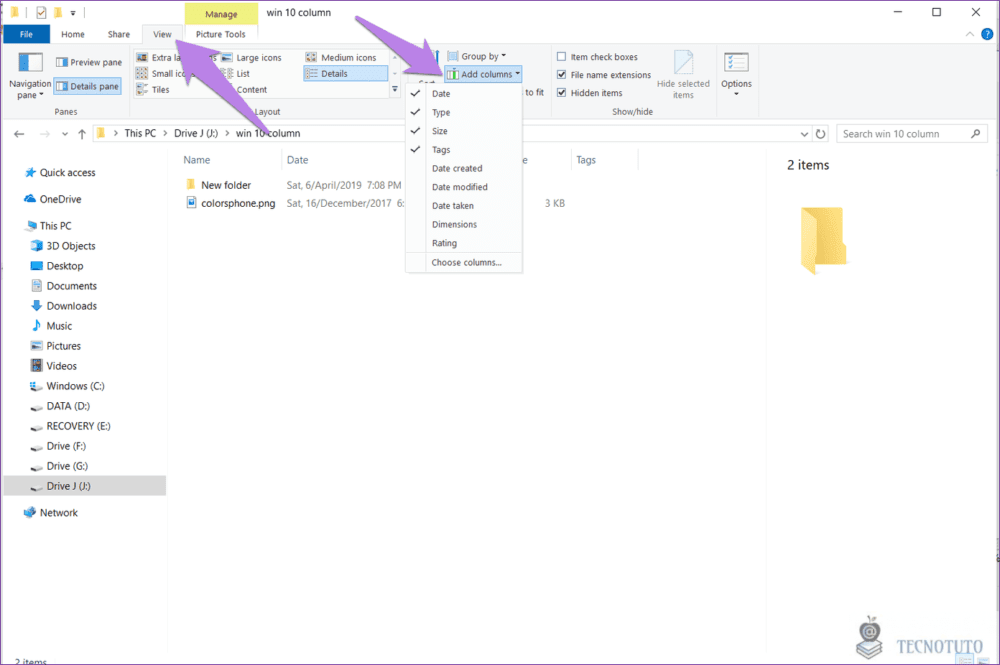Open the Picture Tools tab
Image resolution: width=1000 pixels, height=665 pixels.
(x=221, y=34)
